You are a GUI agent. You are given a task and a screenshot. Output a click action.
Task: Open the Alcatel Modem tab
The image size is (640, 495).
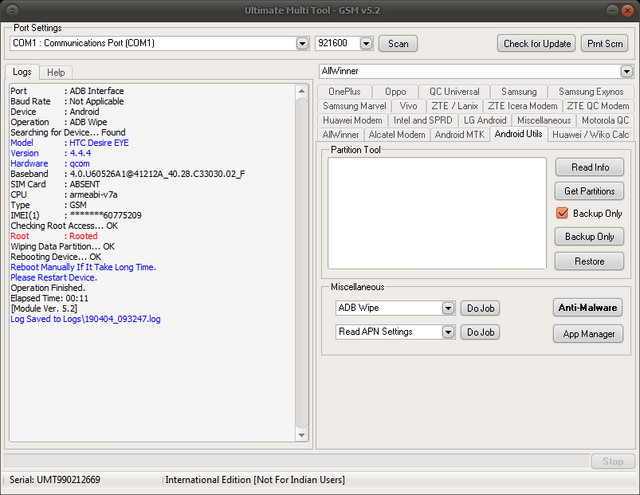tap(397, 135)
